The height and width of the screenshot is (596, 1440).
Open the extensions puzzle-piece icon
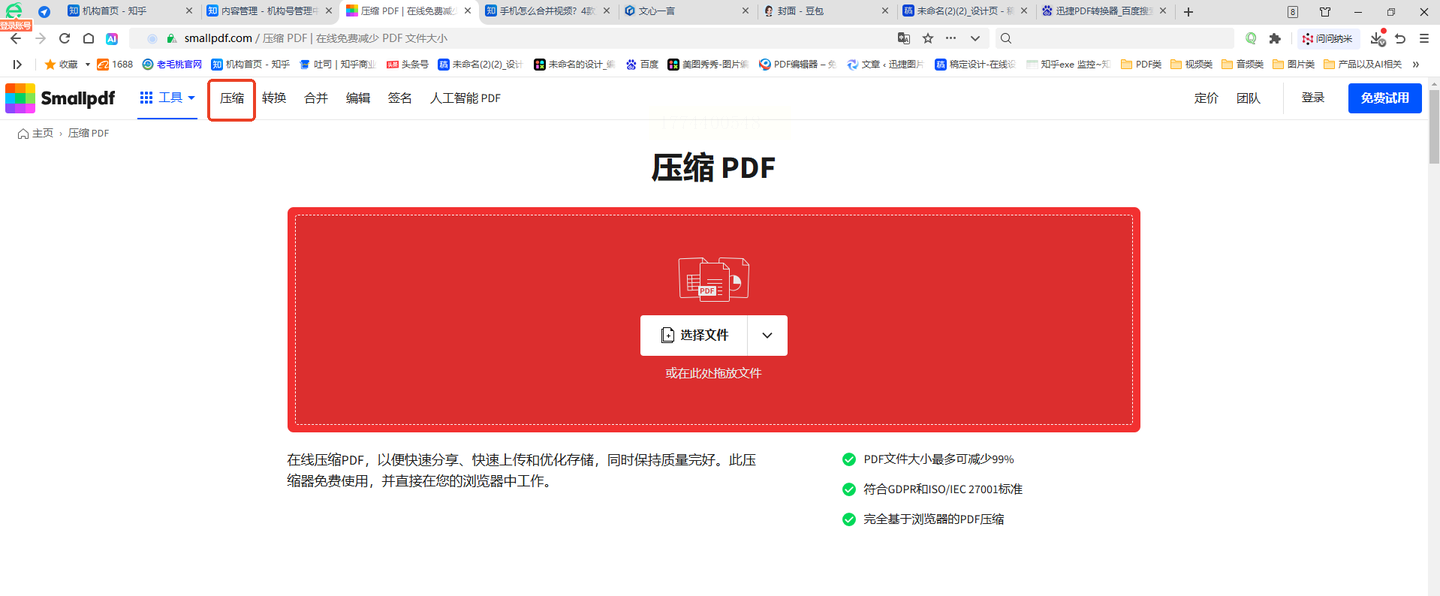coord(1275,38)
